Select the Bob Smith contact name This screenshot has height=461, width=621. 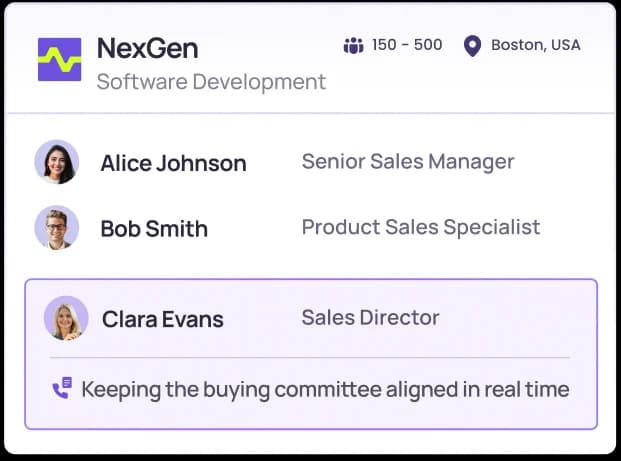[154, 228]
